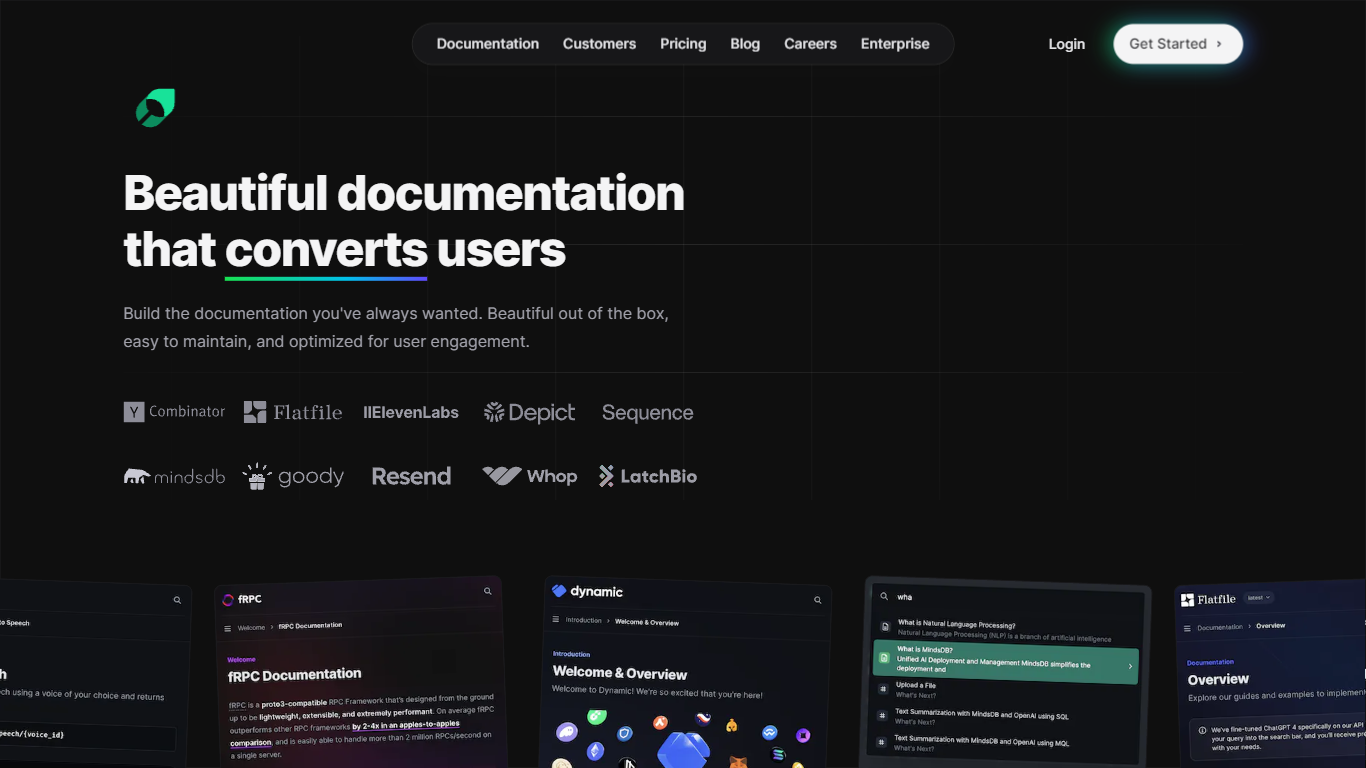Image resolution: width=1366 pixels, height=768 pixels.
Task: Open the Customers page
Action: [599, 44]
